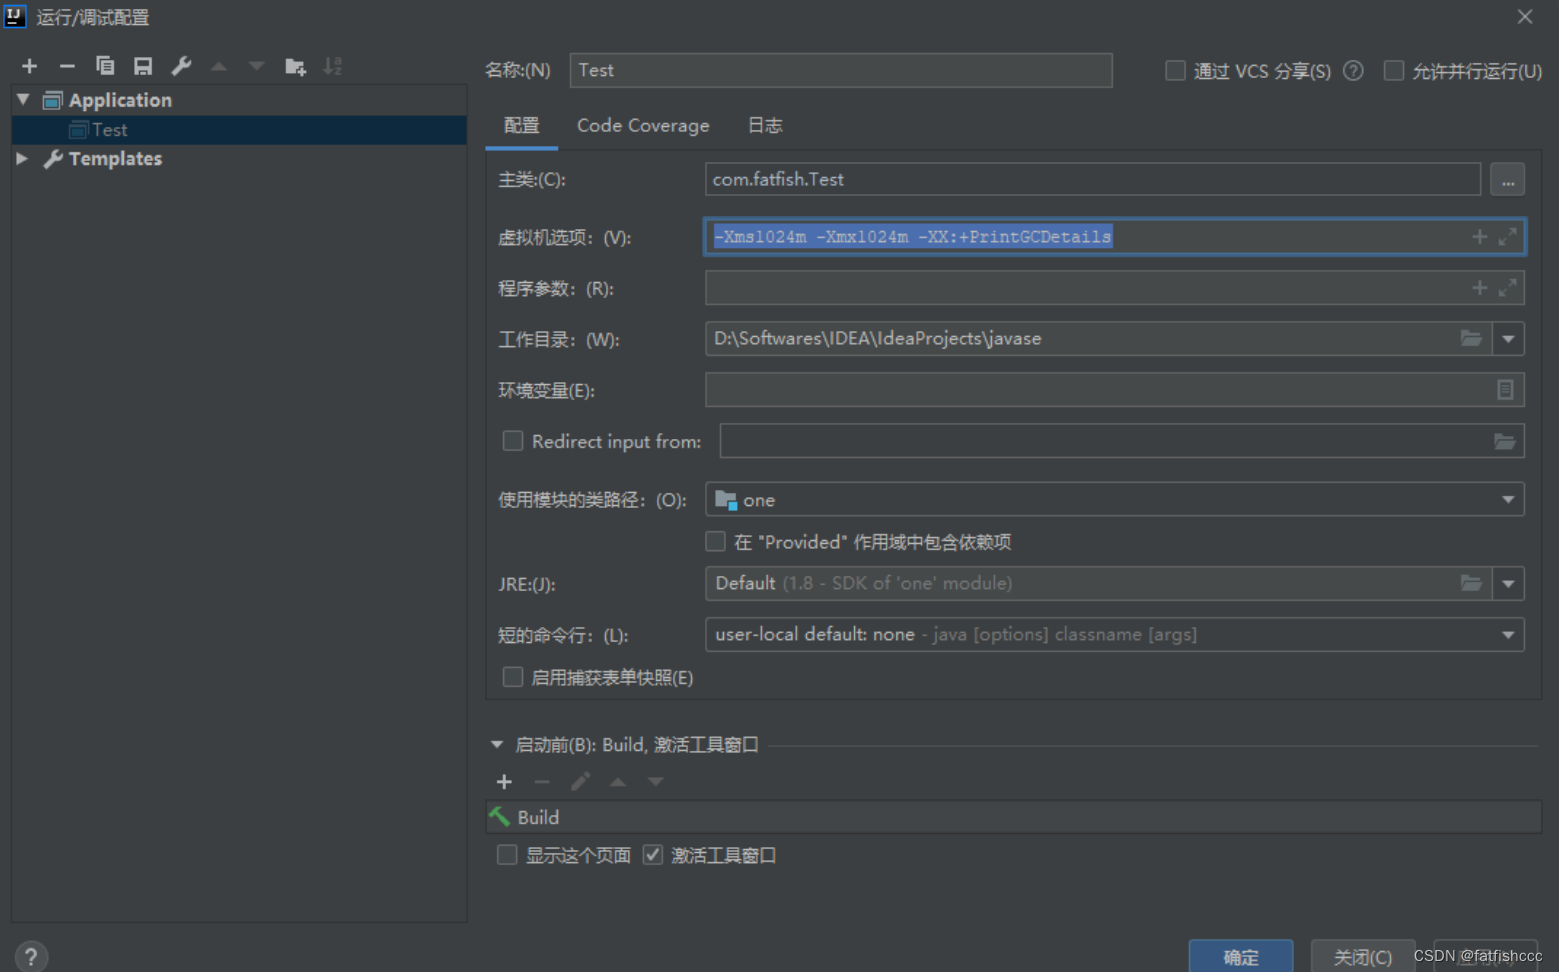This screenshot has width=1559, height=972.
Task: Edit before-launch task pencil icon
Action: click(580, 782)
